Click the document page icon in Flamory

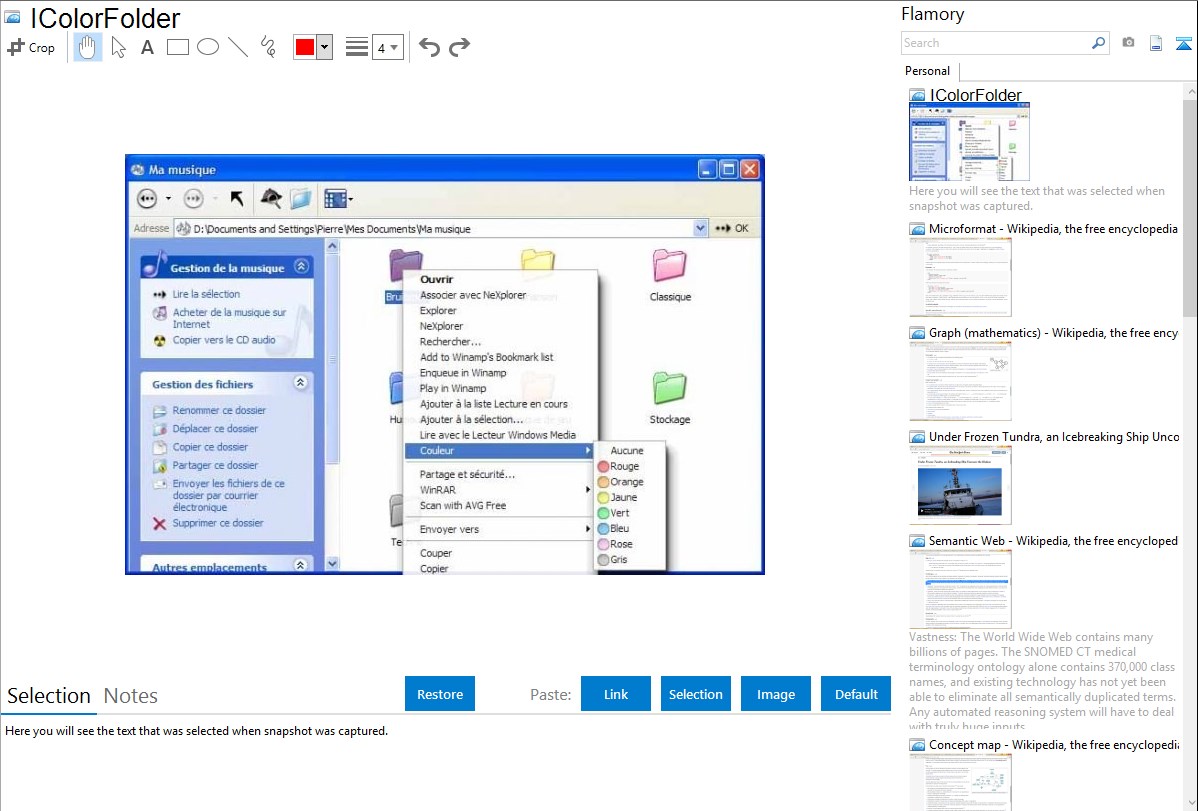[1156, 43]
